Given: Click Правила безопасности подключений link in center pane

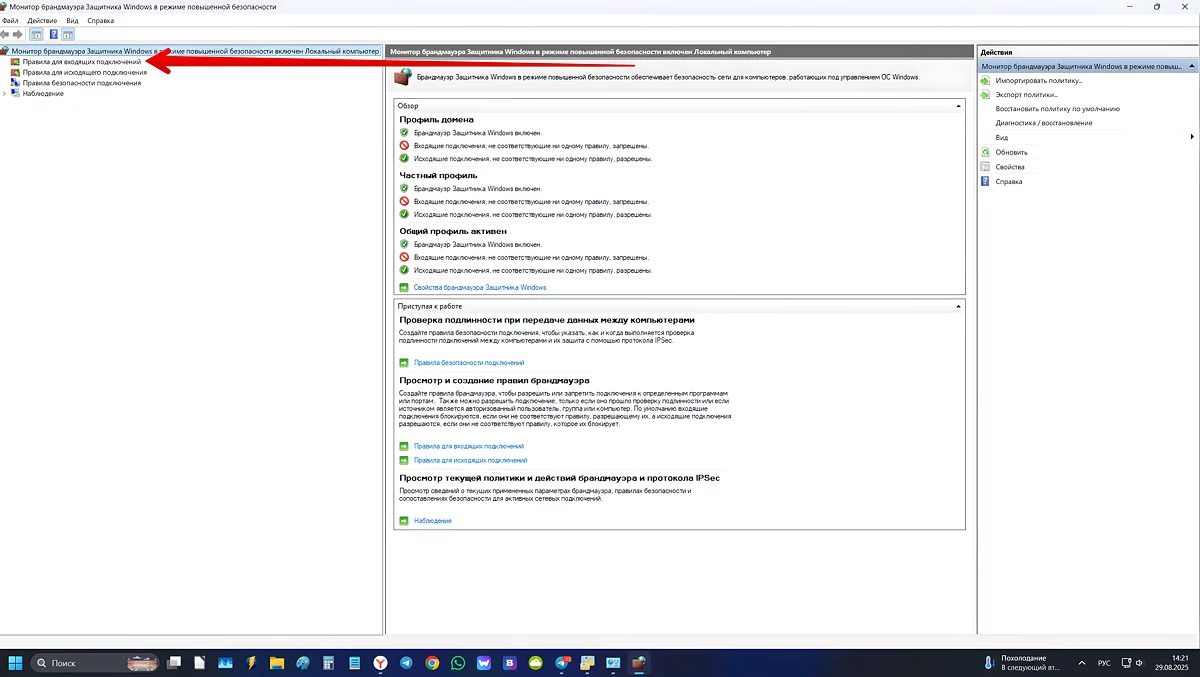Looking at the screenshot, I should click(x=468, y=363).
